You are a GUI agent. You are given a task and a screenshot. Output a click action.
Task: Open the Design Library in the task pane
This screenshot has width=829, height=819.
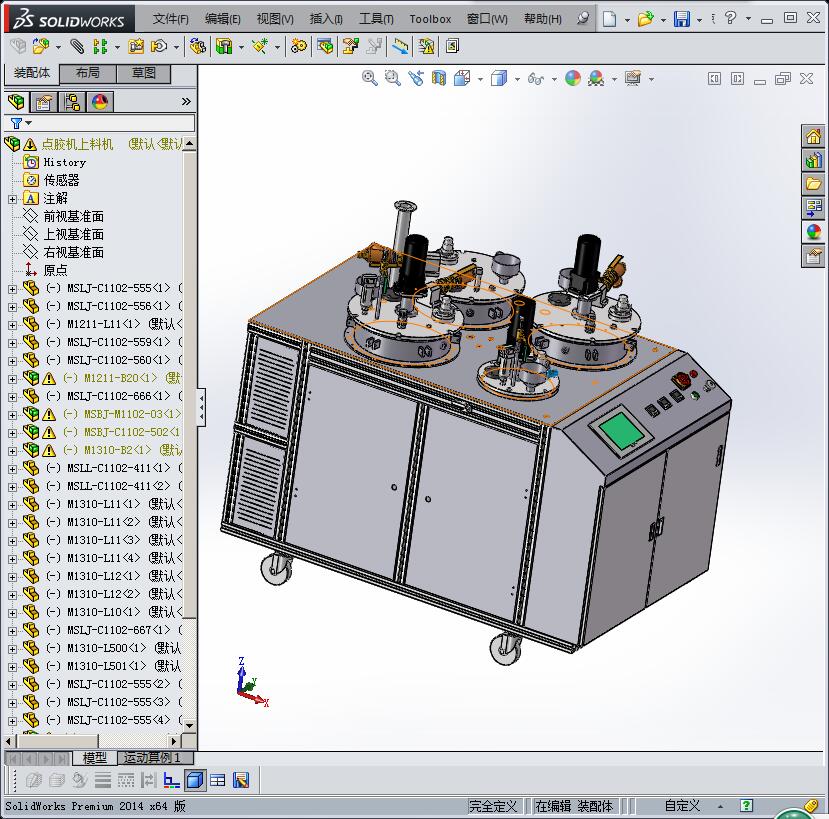click(x=813, y=160)
